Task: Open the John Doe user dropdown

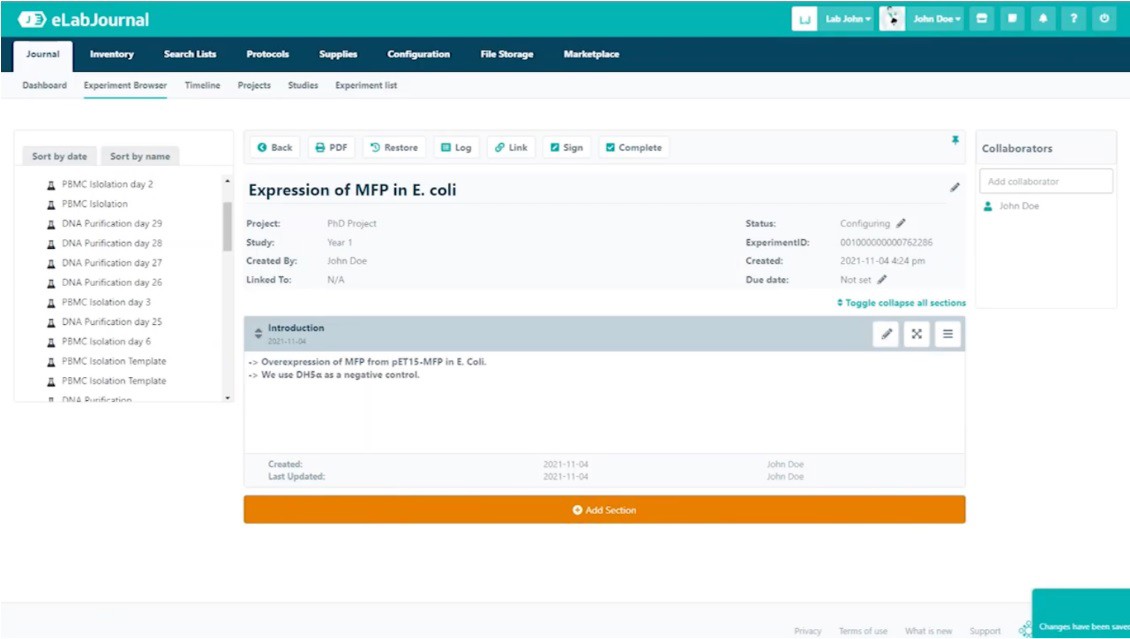Action: 936,18
